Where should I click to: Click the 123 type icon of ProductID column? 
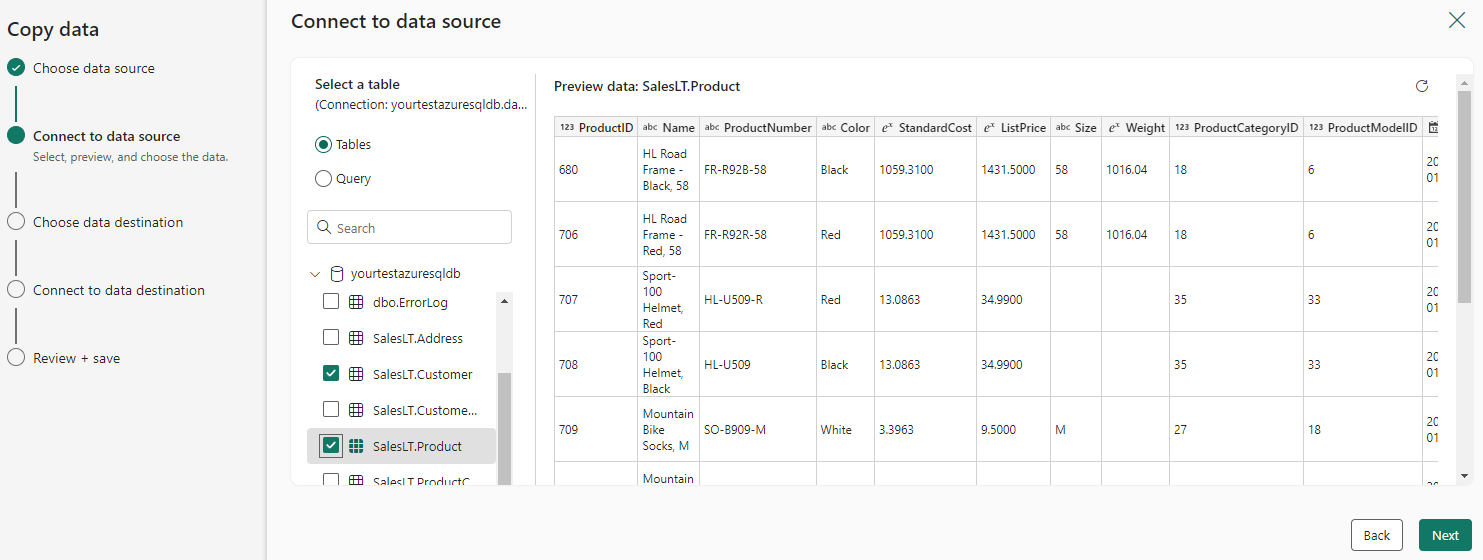(x=567, y=128)
